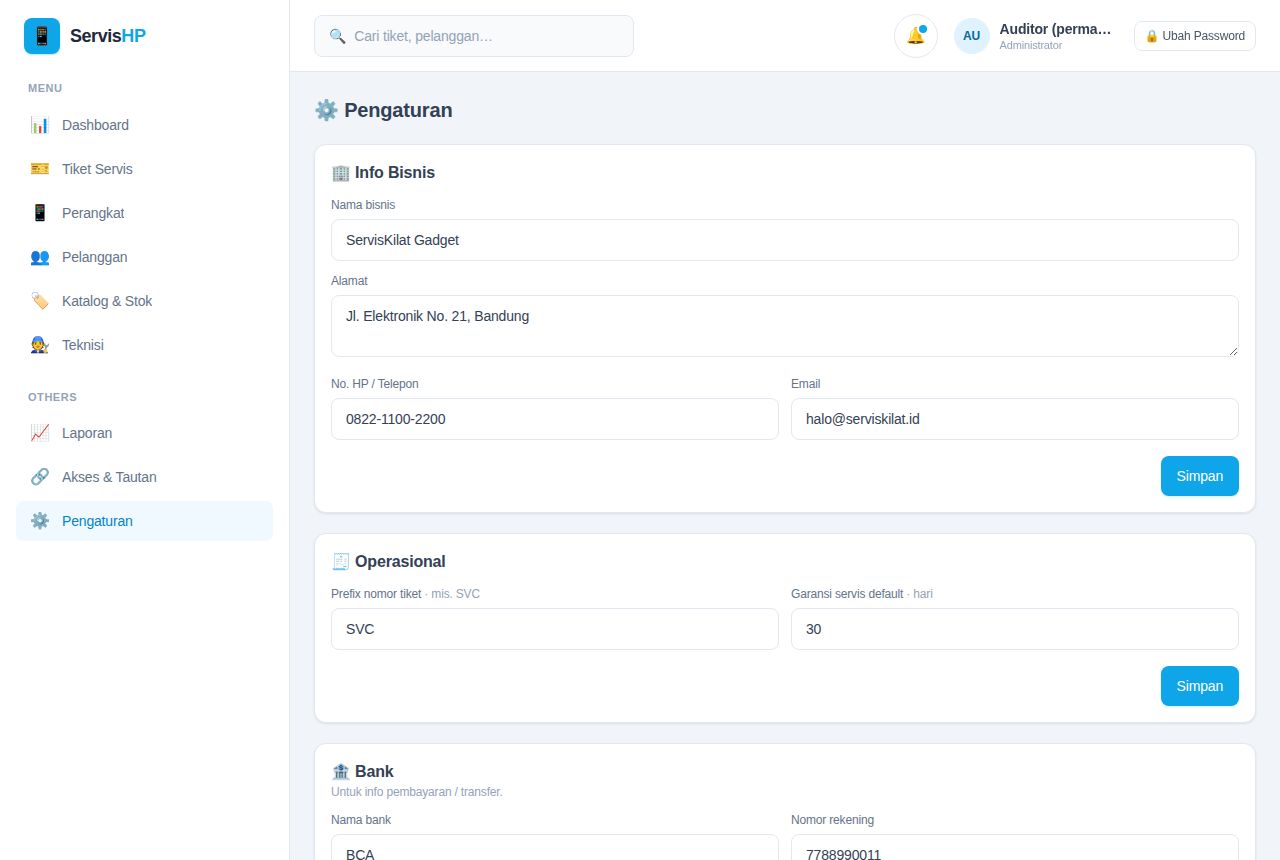The width and height of the screenshot is (1280, 860).
Task: Click the ServisHP brand name
Action: (108, 36)
